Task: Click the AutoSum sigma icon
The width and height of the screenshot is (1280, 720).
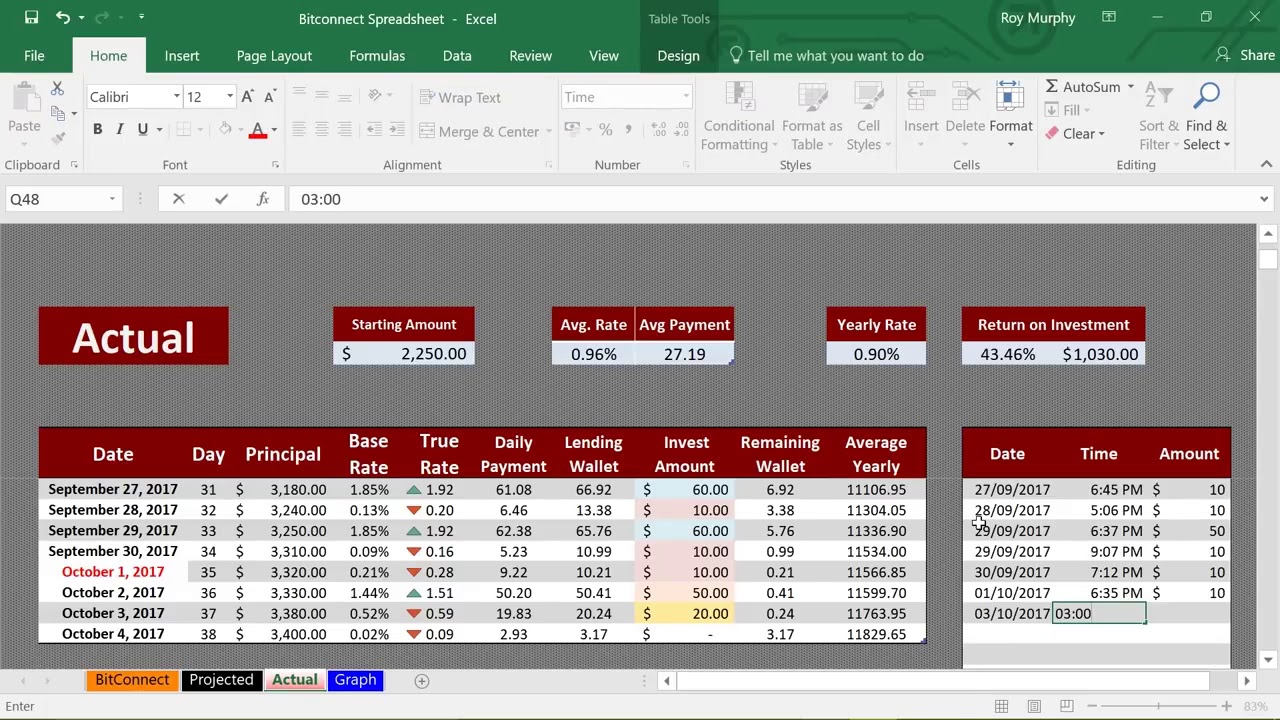Action: (1053, 87)
